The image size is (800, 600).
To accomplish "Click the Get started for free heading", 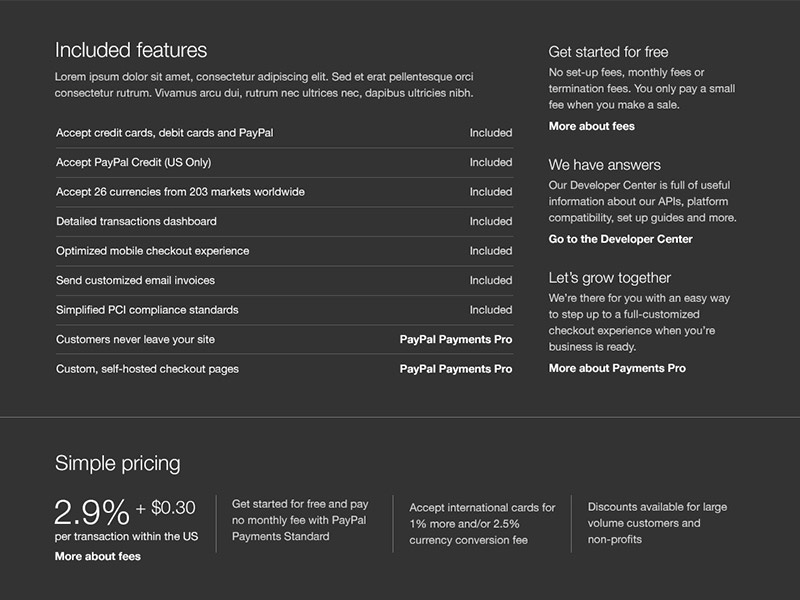I will (608, 52).
